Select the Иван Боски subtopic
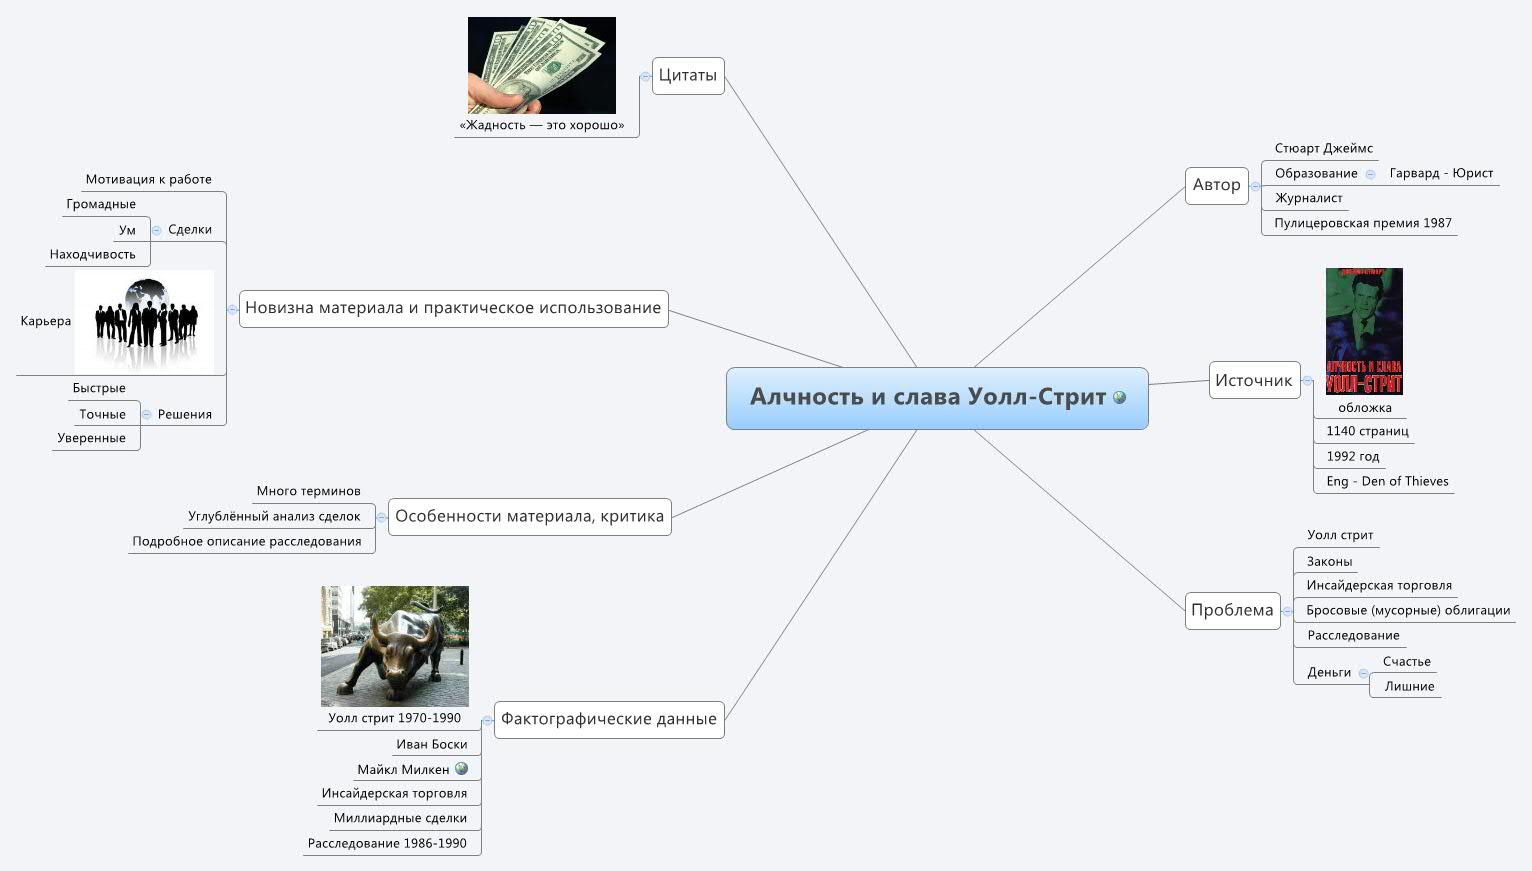1532x871 pixels. 432,744
